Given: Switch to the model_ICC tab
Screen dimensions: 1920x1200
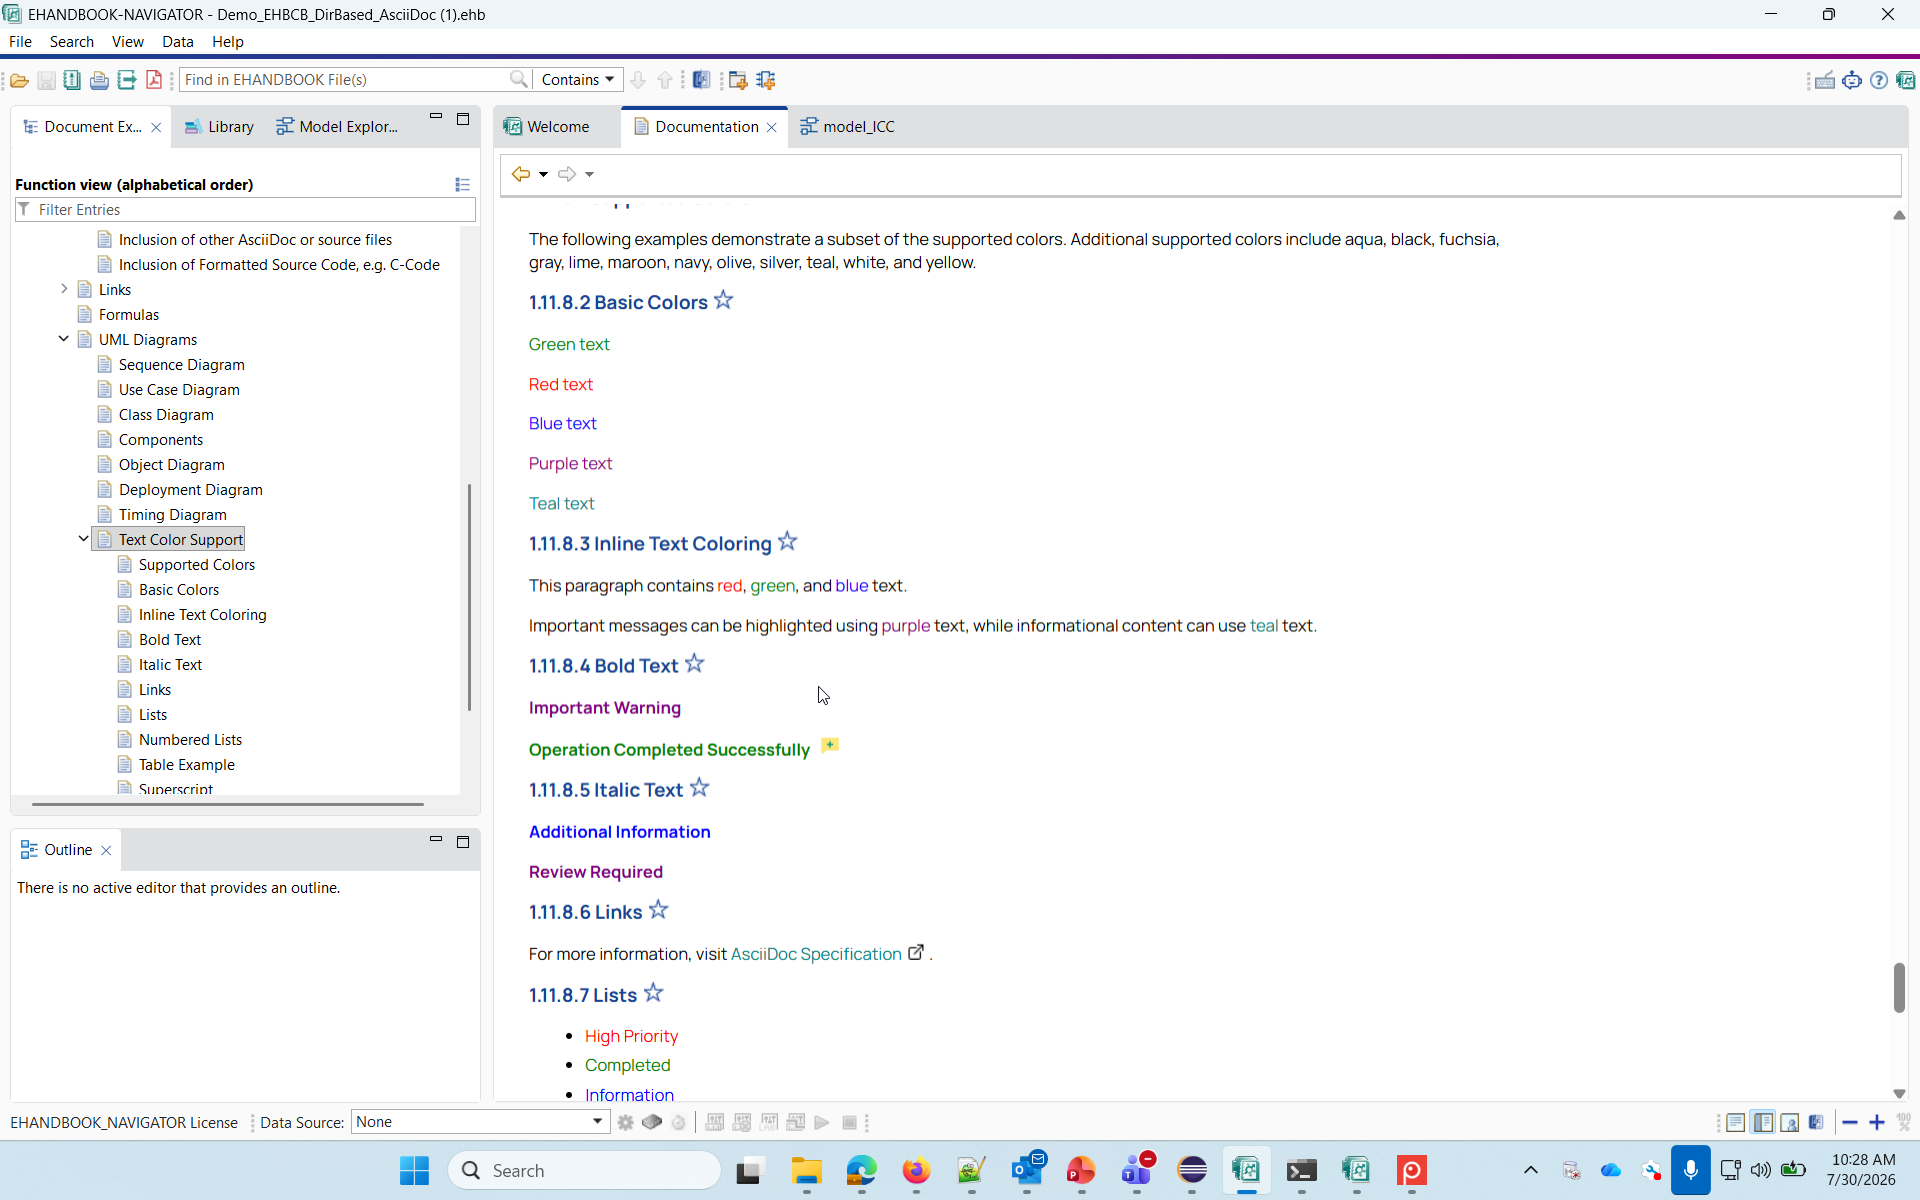Looking at the screenshot, I should click(848, 127).
